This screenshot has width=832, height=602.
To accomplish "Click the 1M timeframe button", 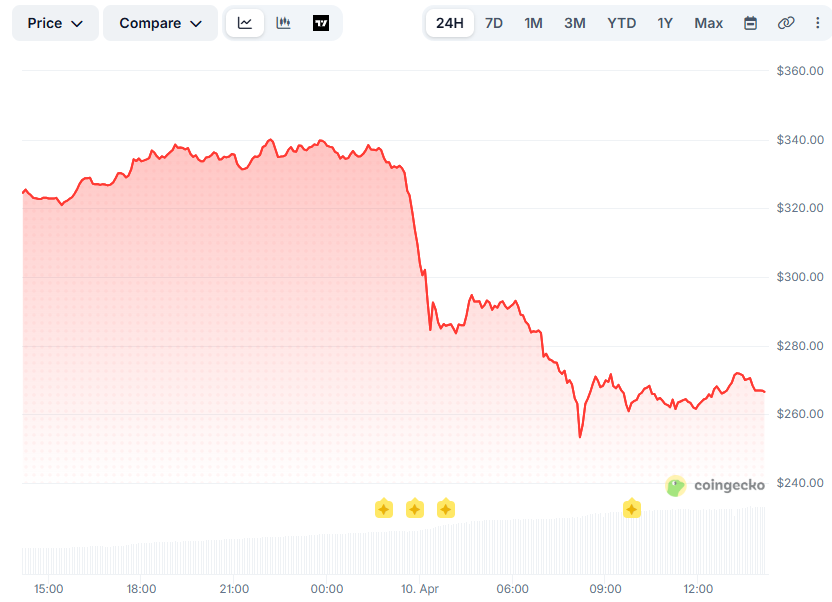I will point(533,22).
